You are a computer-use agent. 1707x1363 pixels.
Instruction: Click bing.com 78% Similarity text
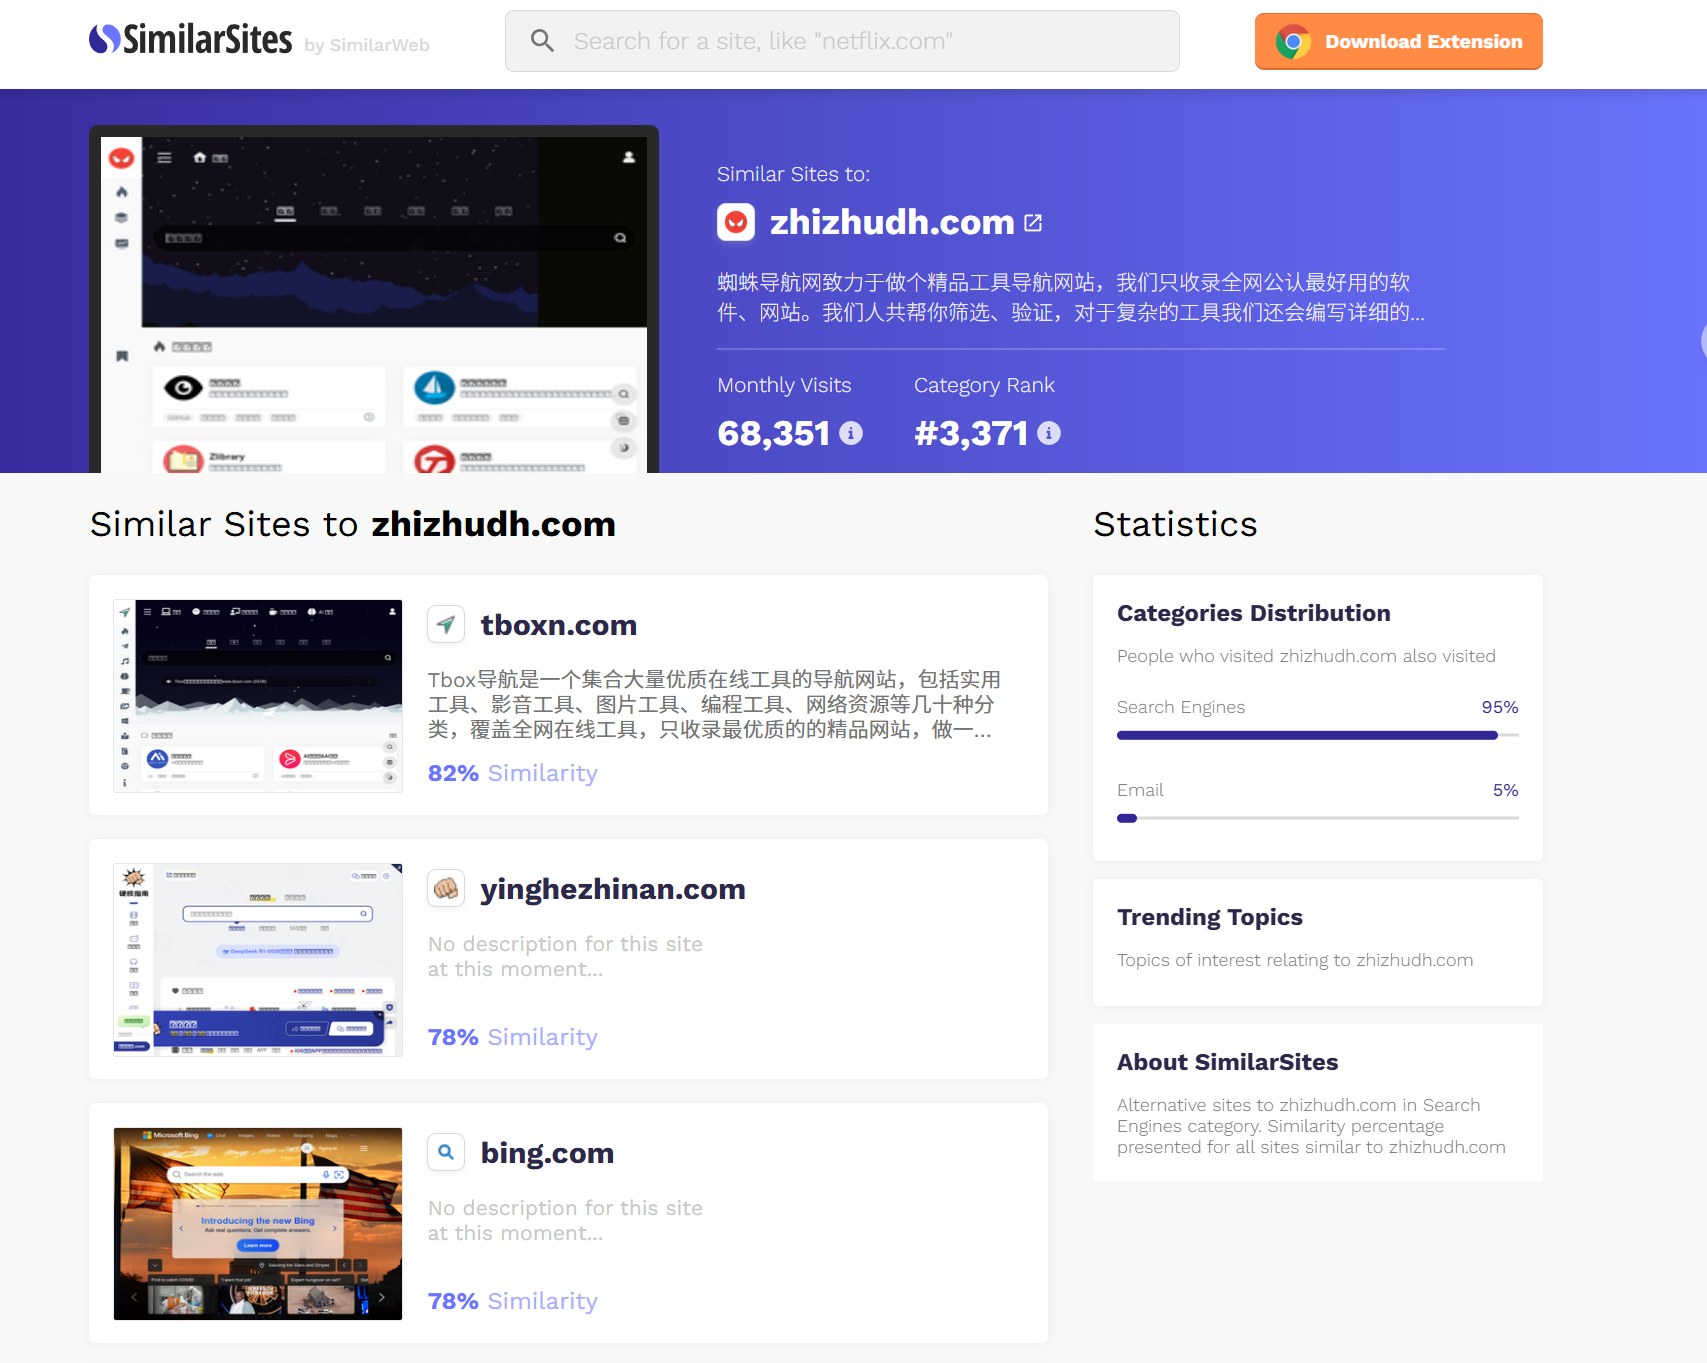[513, 1301]
